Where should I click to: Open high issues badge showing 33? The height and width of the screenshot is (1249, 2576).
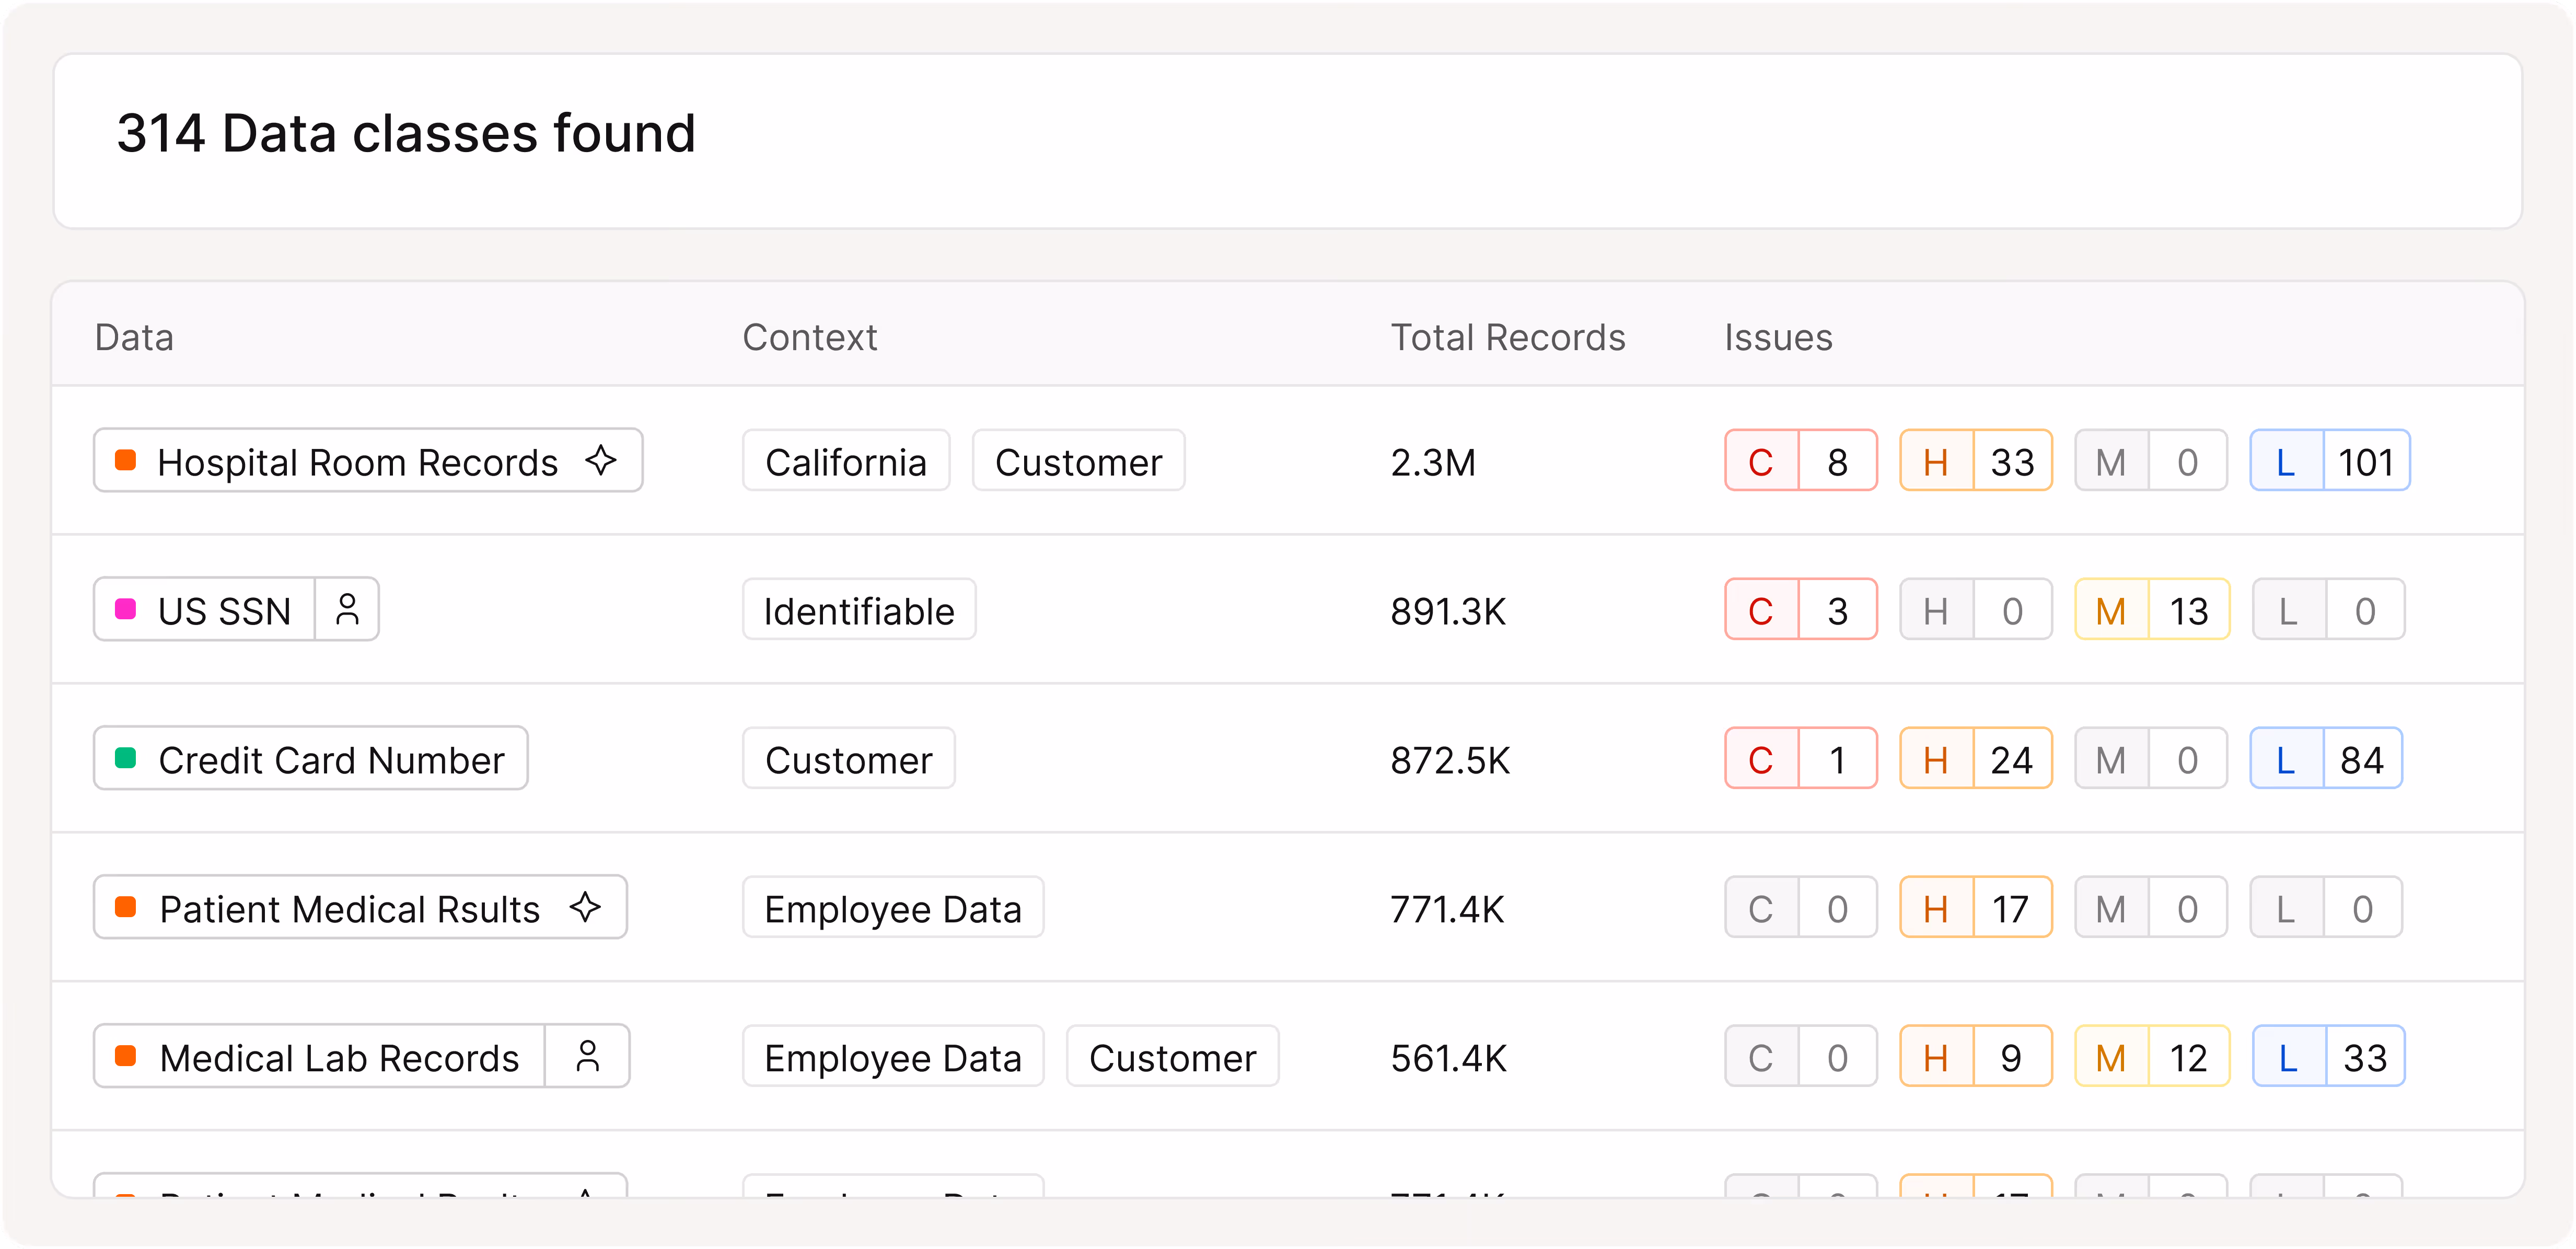1976,462
